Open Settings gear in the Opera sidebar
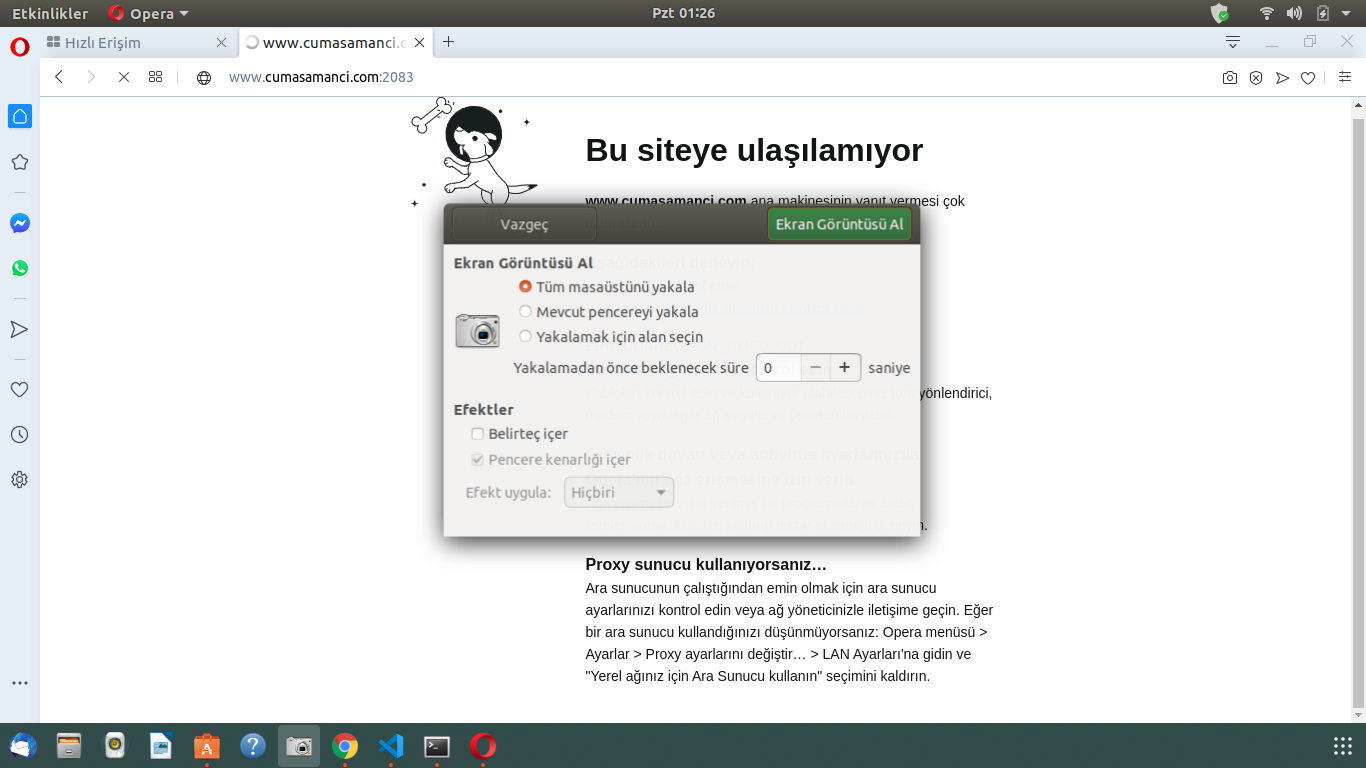 20,480
